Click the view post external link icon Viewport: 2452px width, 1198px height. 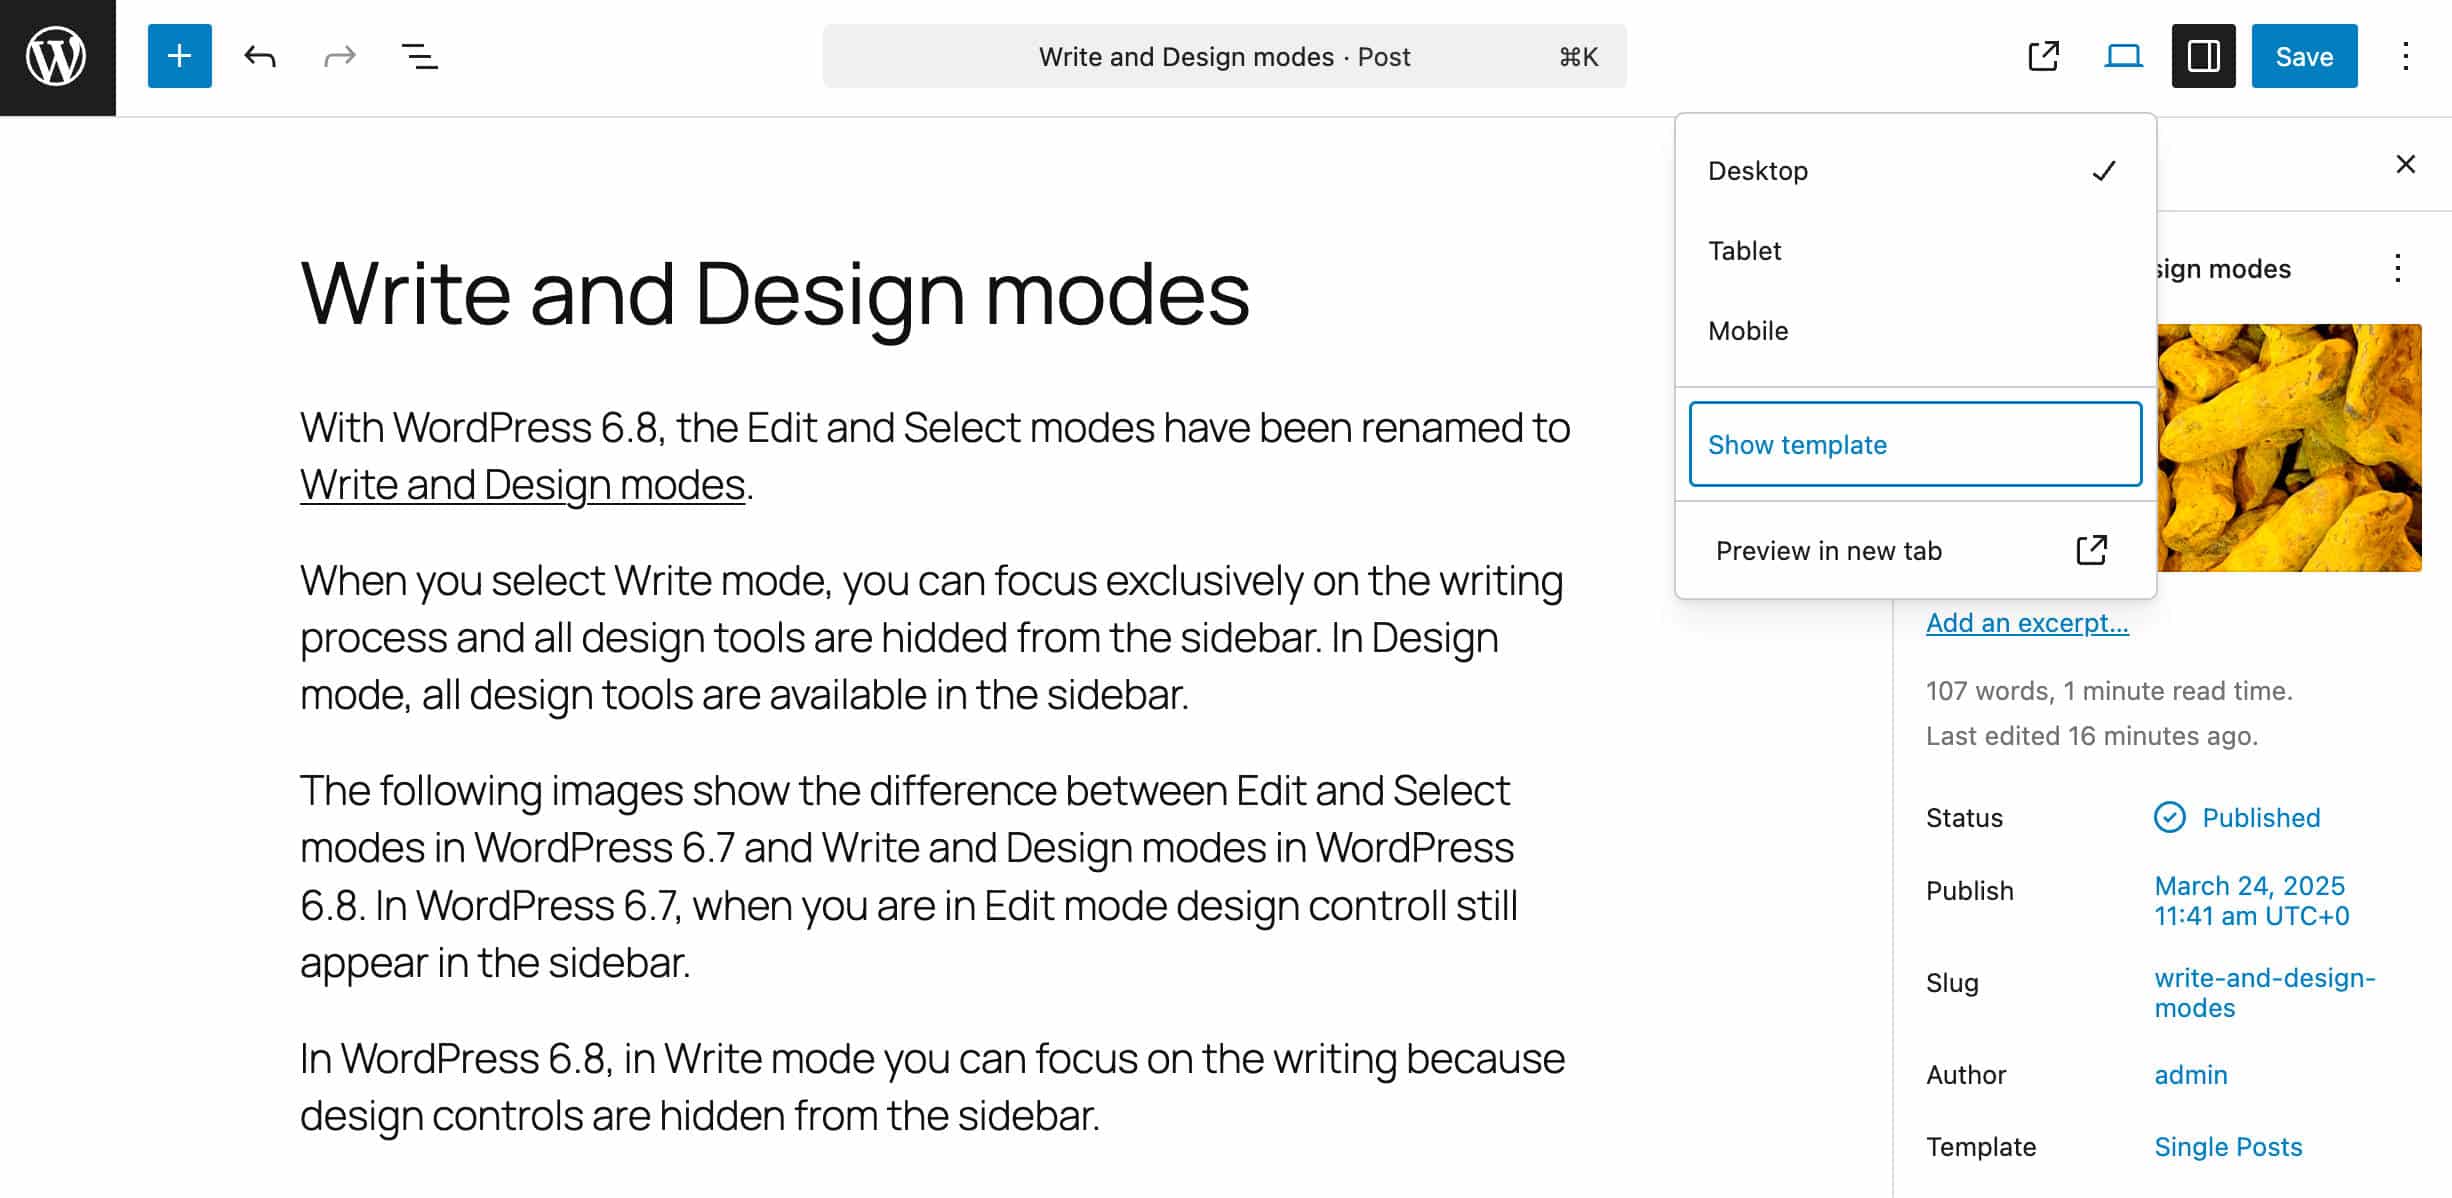pyautogui.click(x=2042, y=56)
